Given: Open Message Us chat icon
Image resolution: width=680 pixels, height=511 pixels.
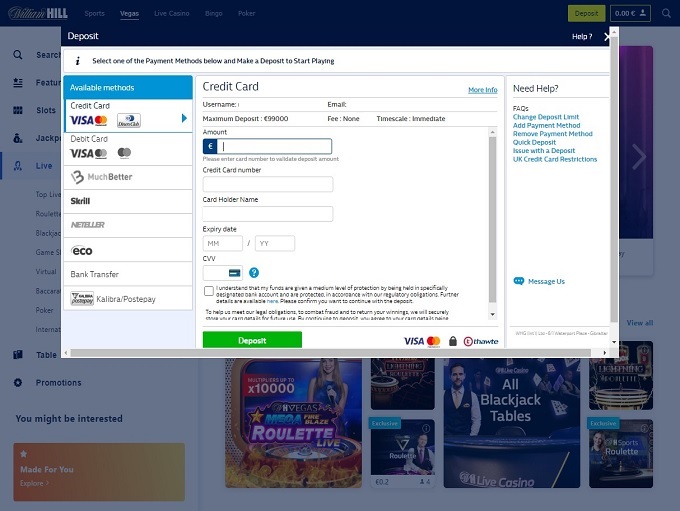Looking at the screenshot, I should (x=518, y=281).
